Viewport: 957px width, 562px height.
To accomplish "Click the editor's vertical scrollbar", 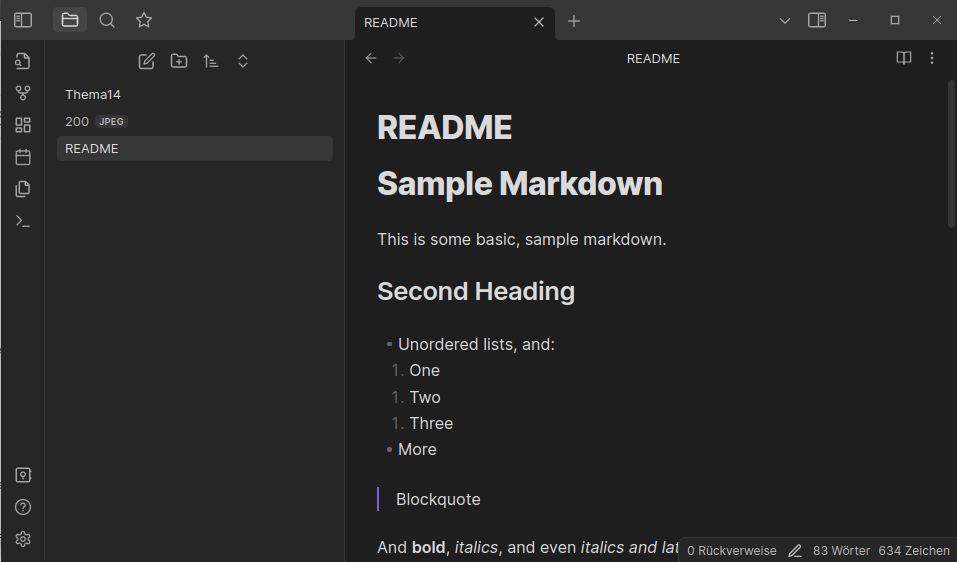I will 951,155.
